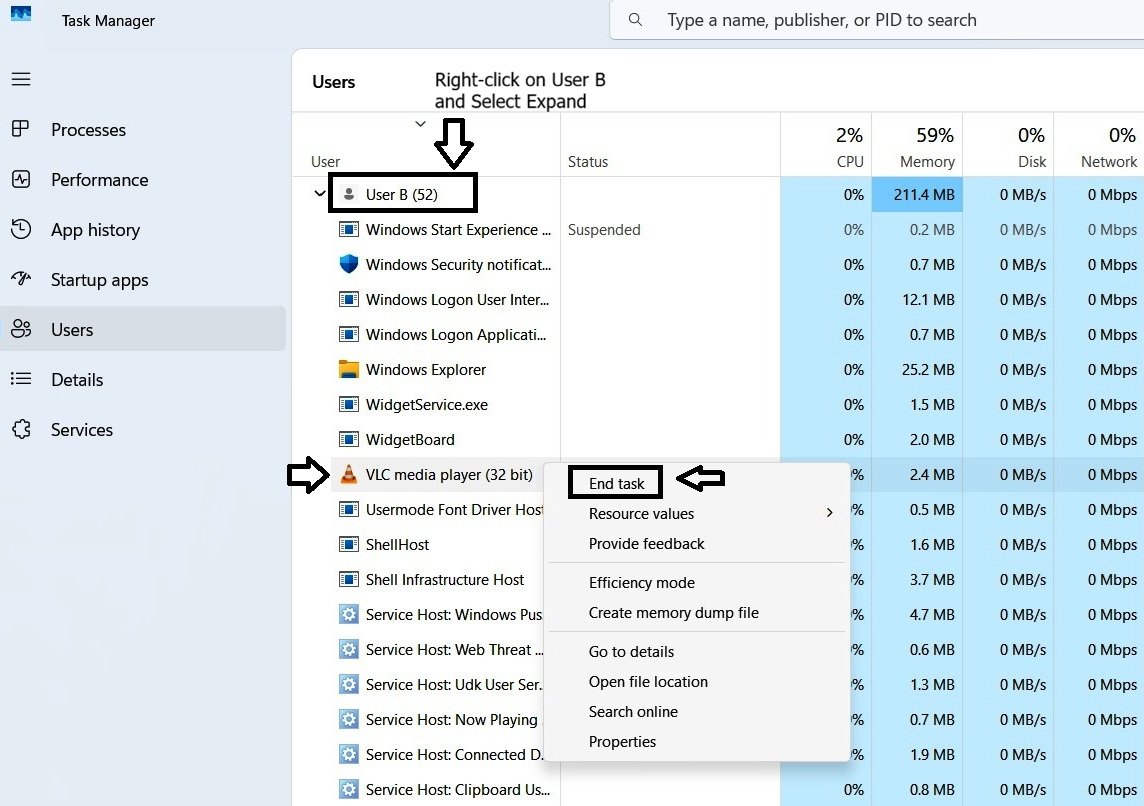Select the Windows Logon Application row

(x=719, y=334)
